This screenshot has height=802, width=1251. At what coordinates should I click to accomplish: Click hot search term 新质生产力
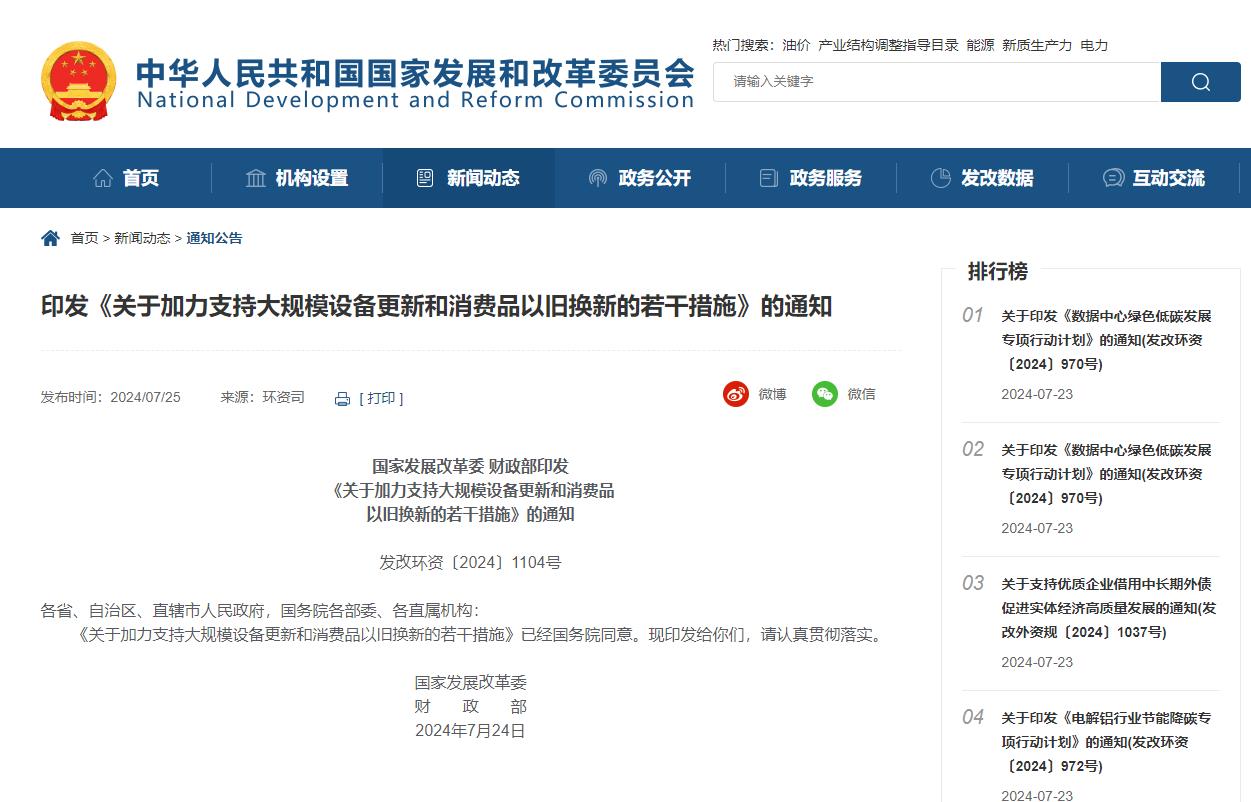[x=1036, y=45]
